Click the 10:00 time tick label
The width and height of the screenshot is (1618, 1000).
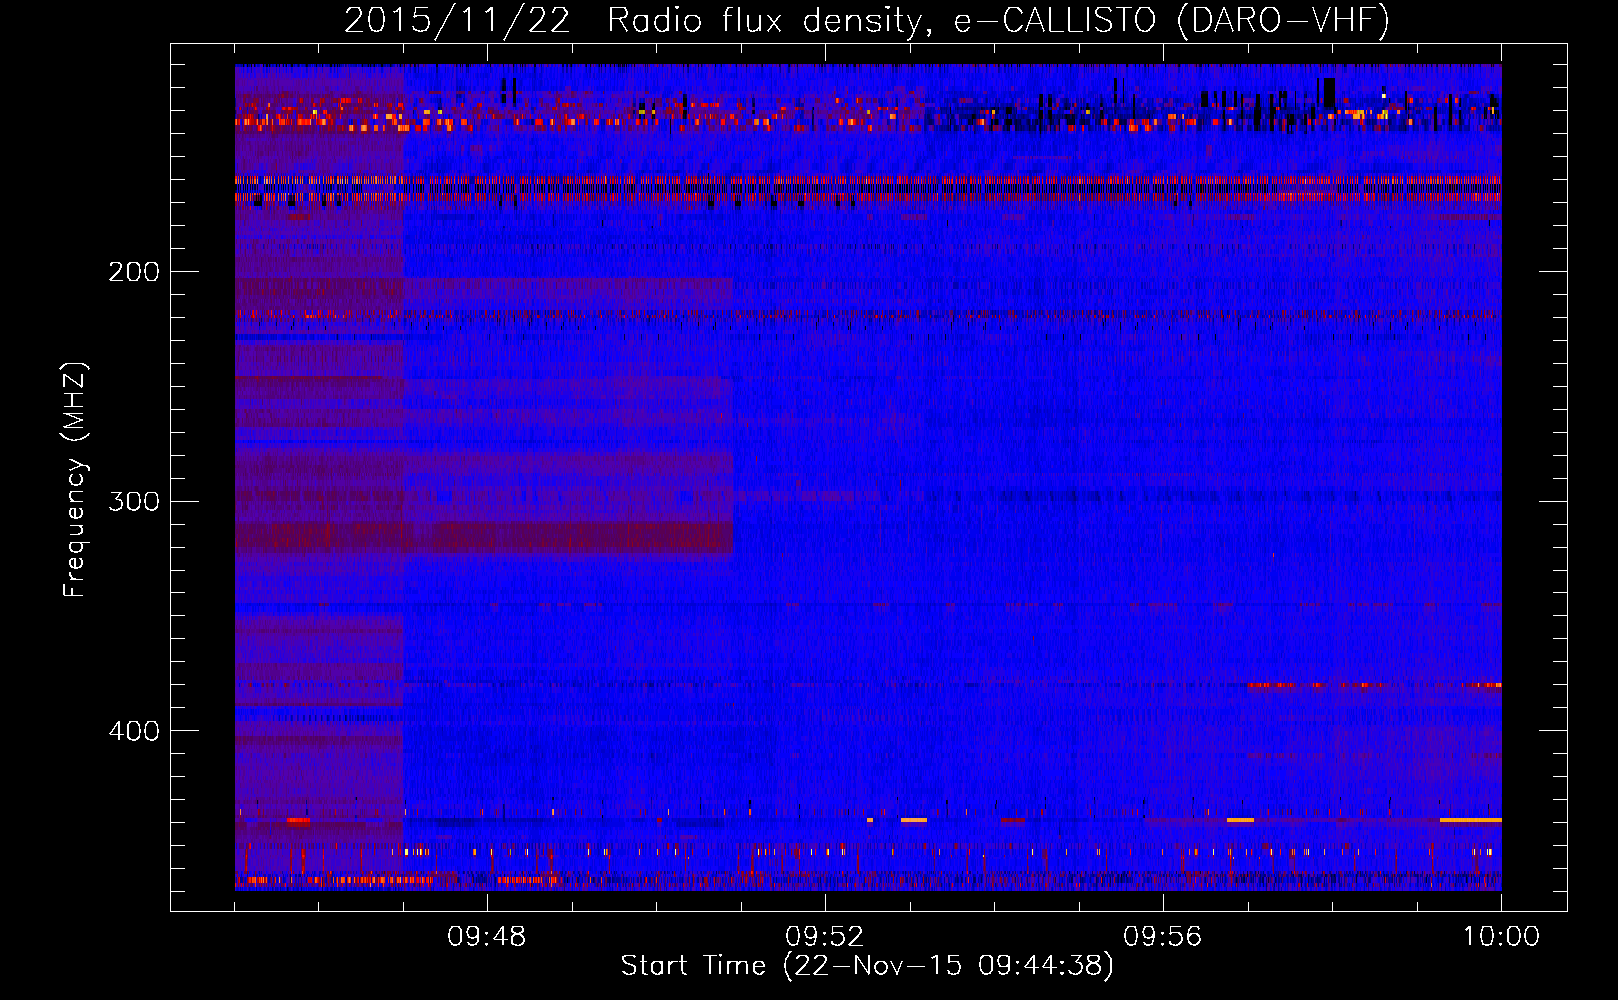1501,937
